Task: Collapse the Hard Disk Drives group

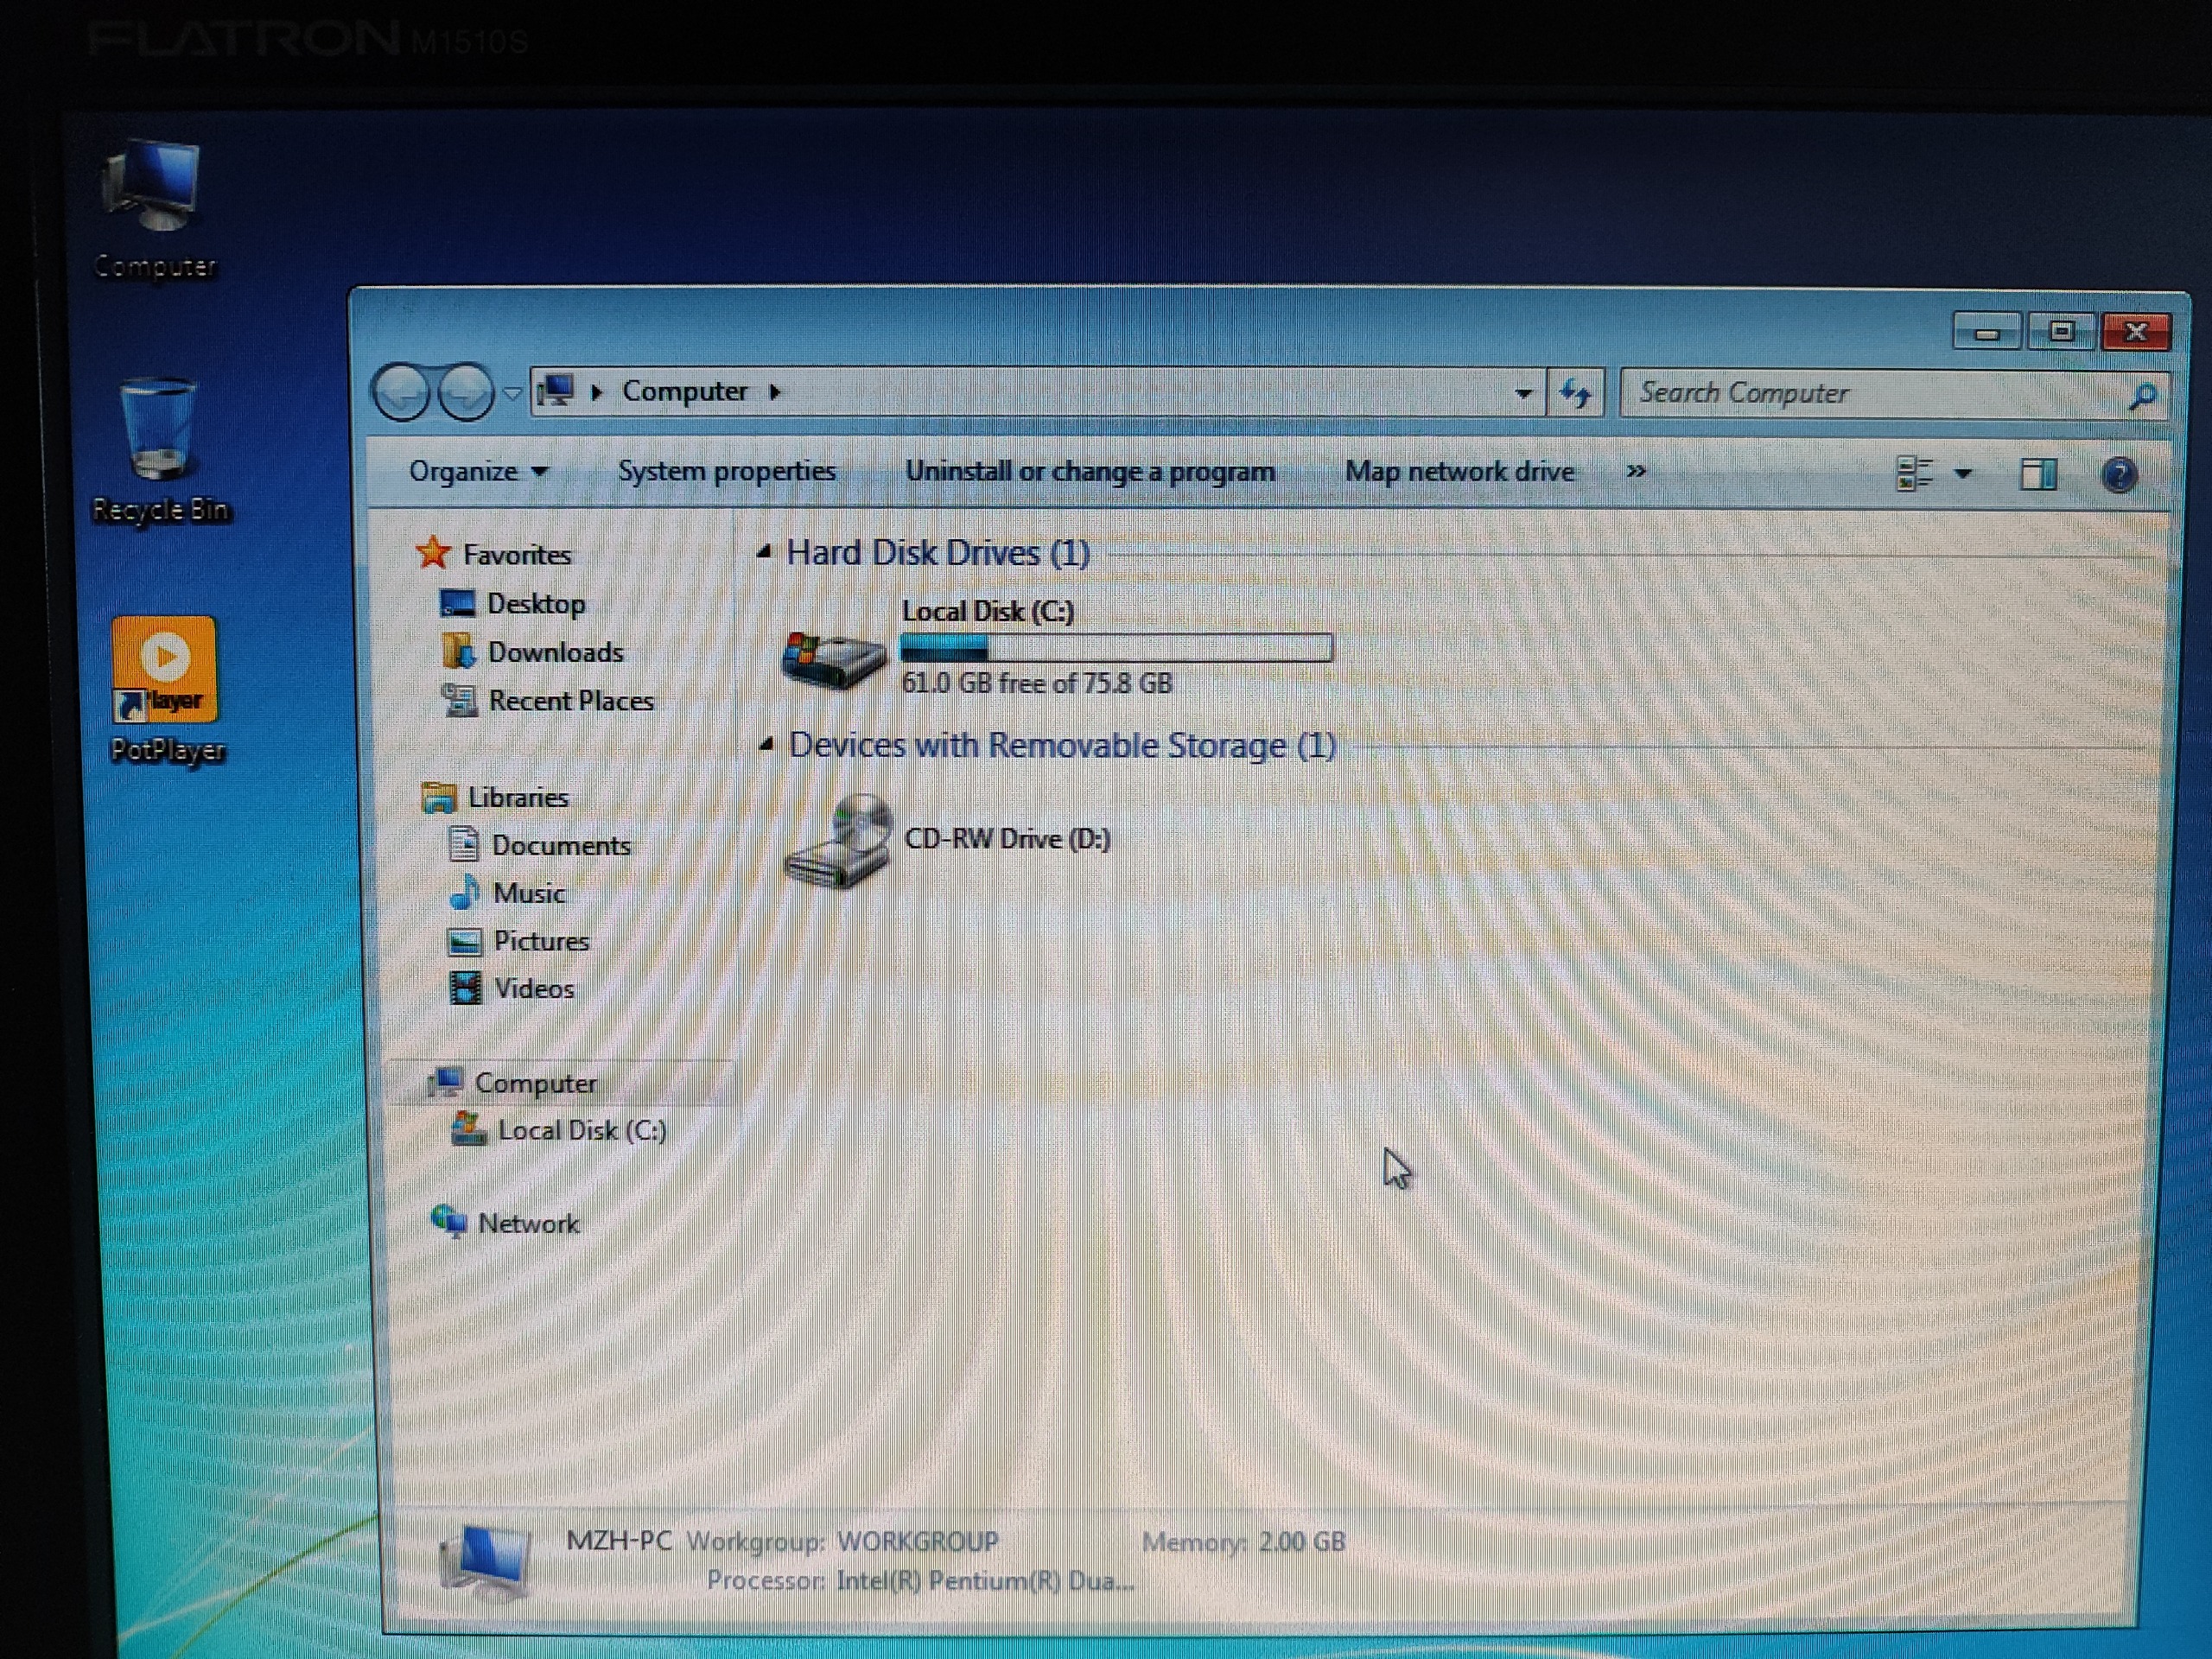Action: [x=765, y=552]
